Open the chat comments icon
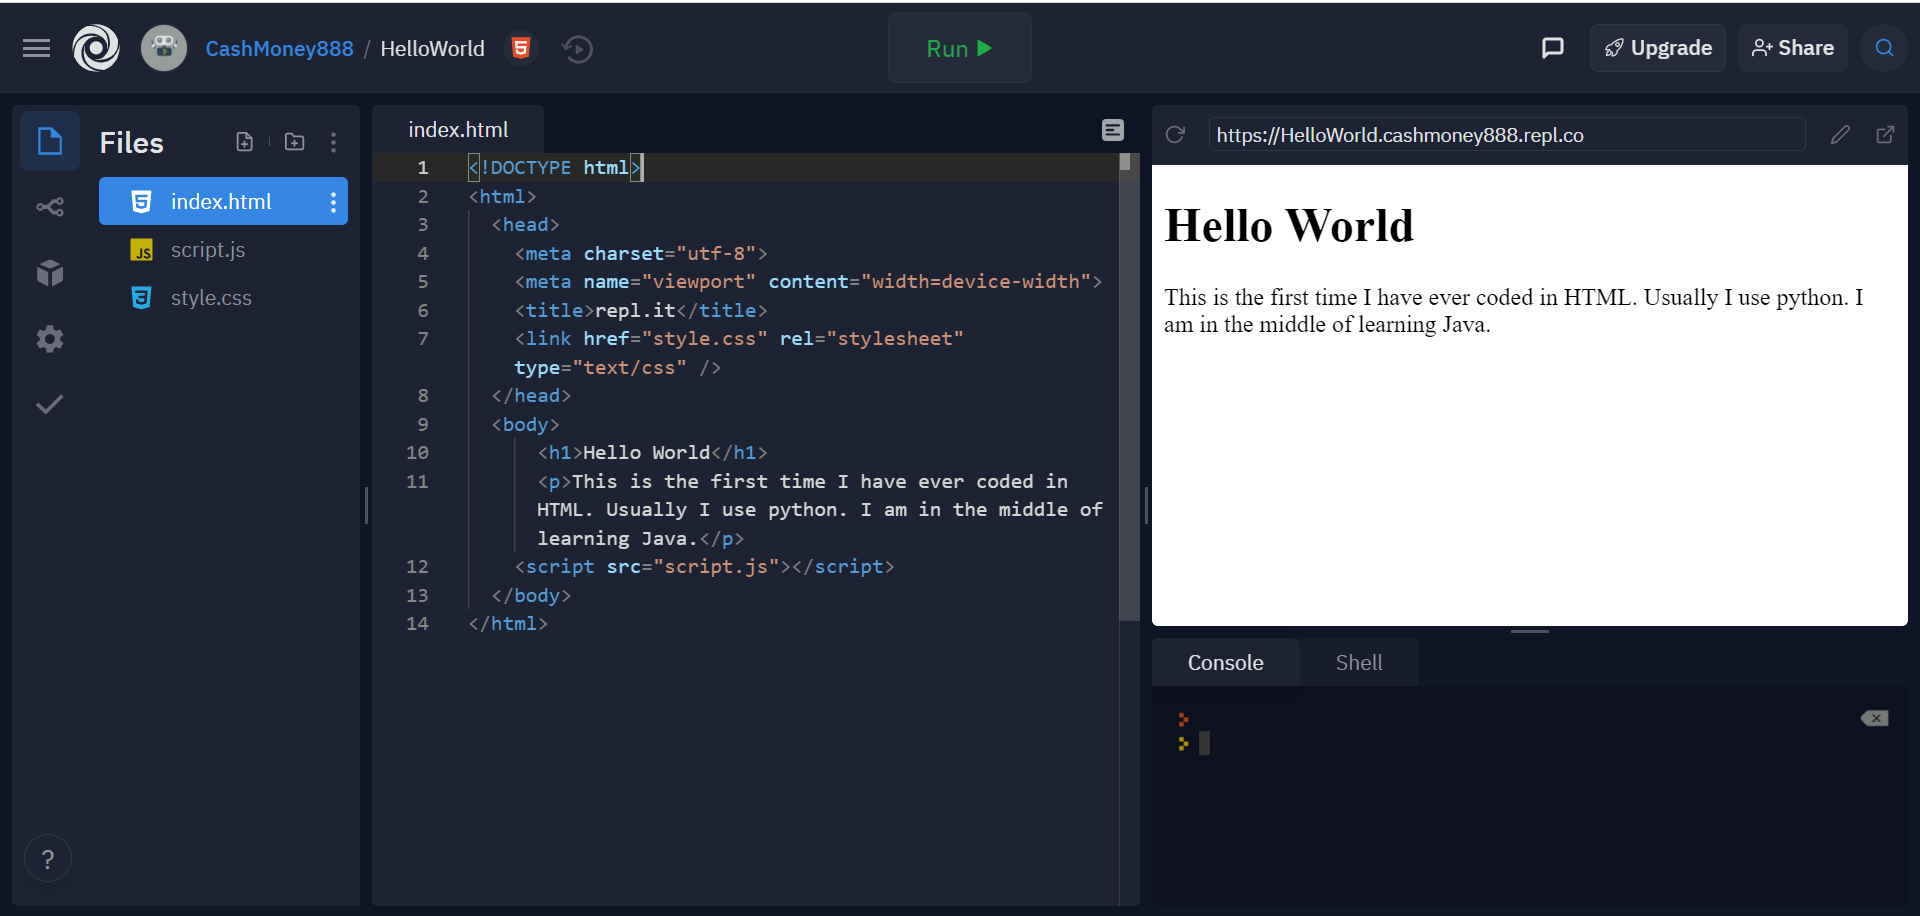This screenshot has width=1920, height=916. point(1552,48)
